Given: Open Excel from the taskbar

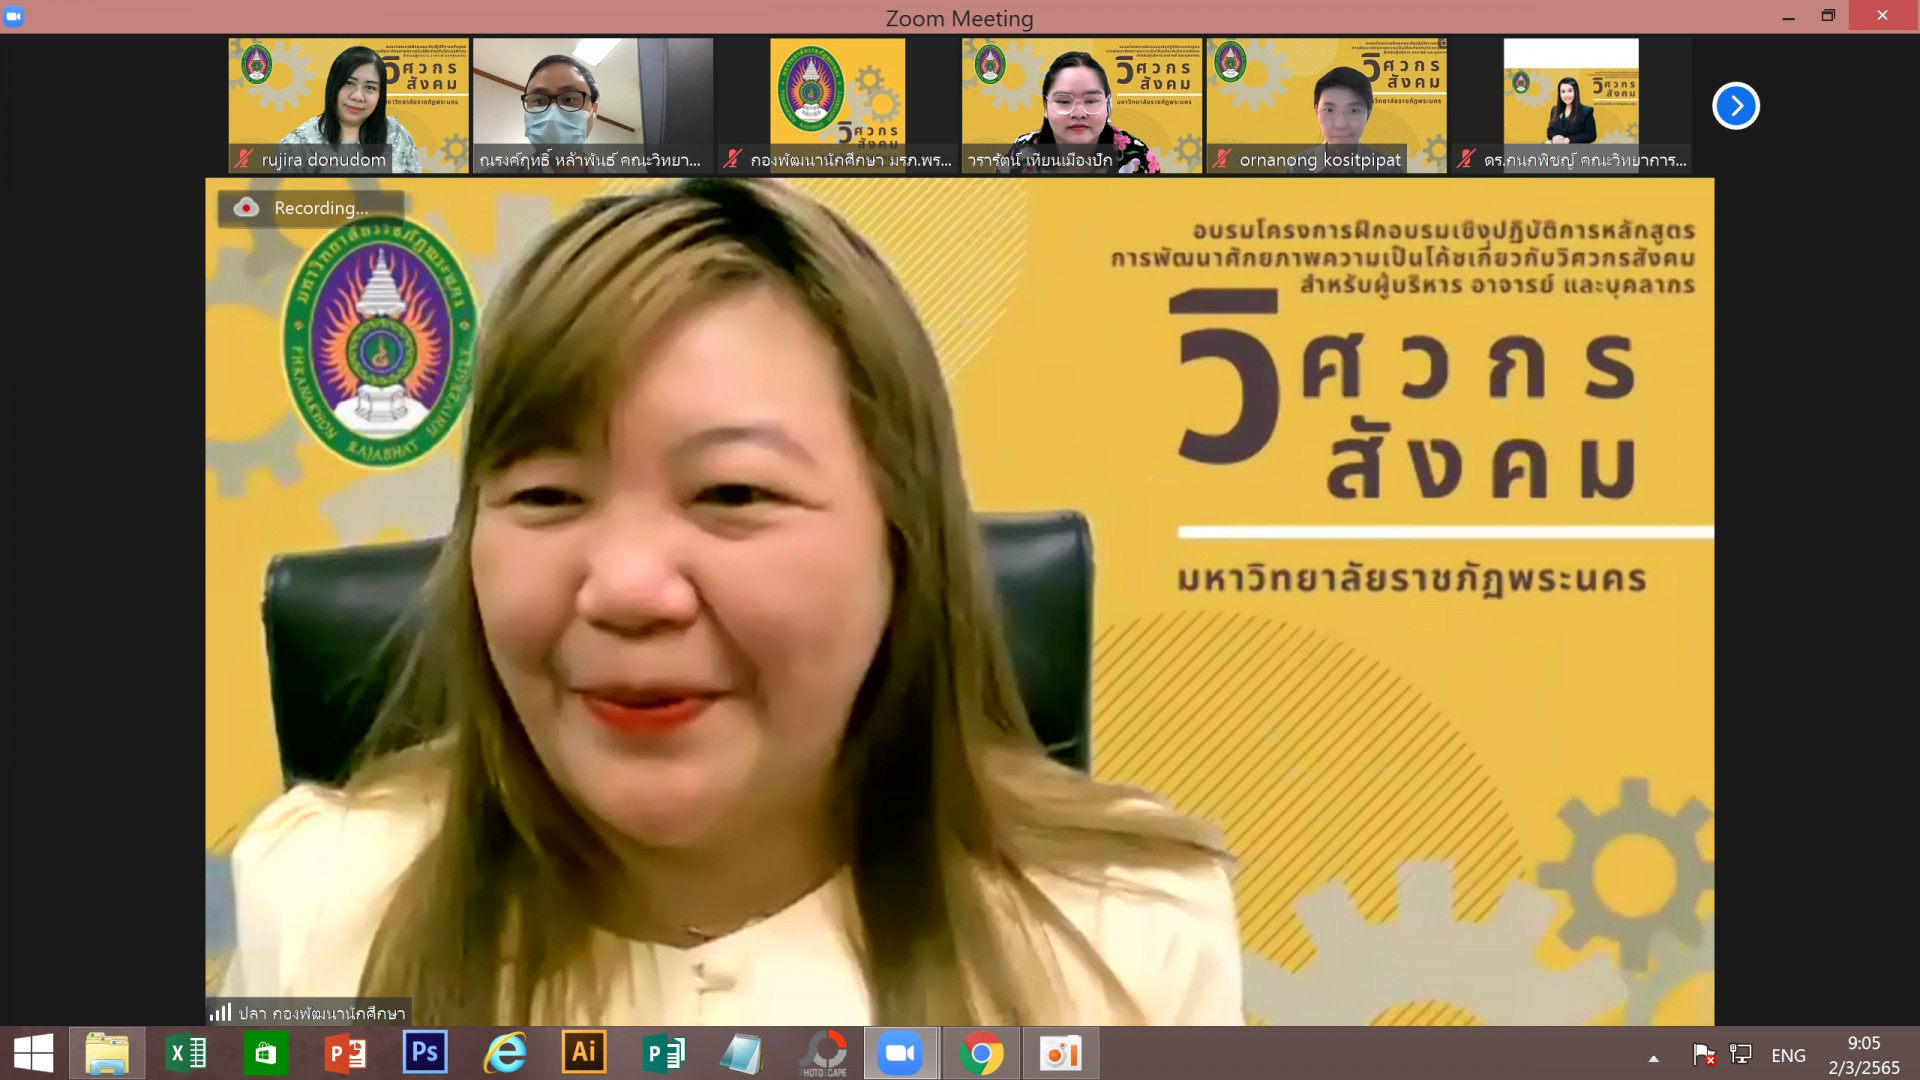Looking at the screenshot, I should [x=186, y=1053].
